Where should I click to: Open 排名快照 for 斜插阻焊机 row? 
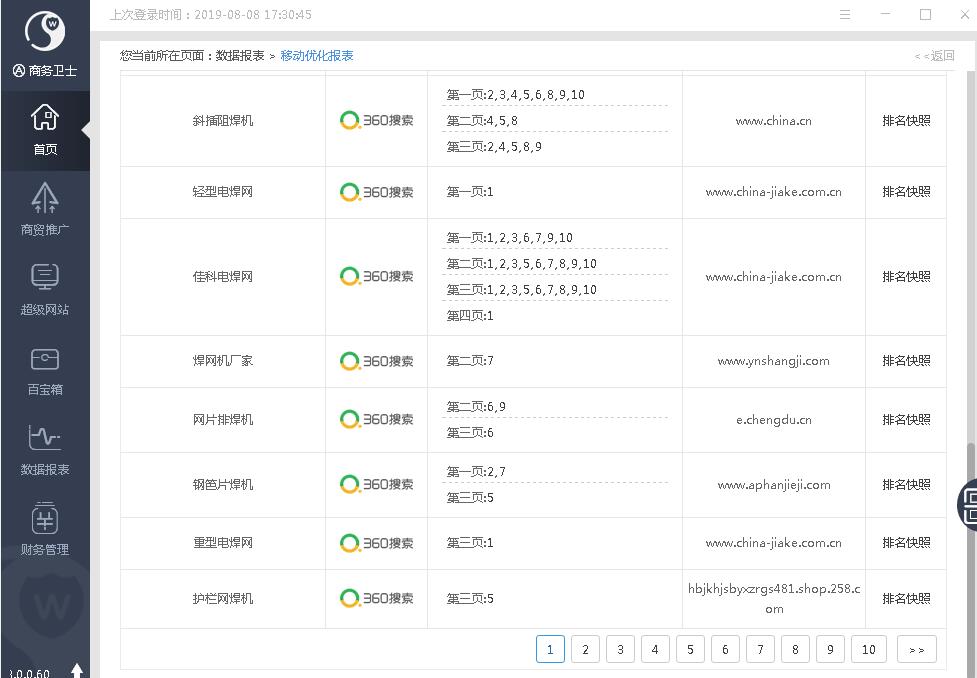[906, 121]
